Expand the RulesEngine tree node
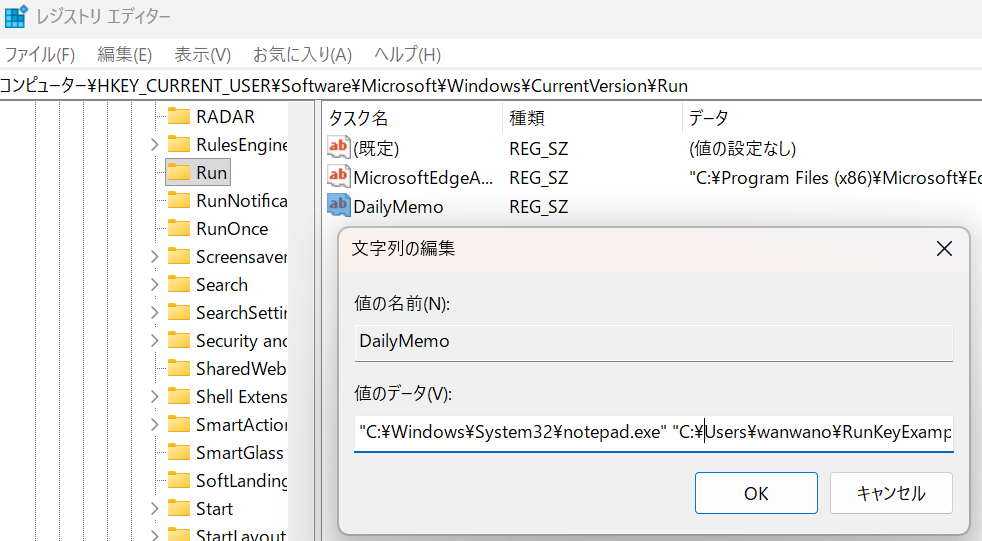Image resolution: width=982 pixels, height=541 pixels. pos(155,145)
